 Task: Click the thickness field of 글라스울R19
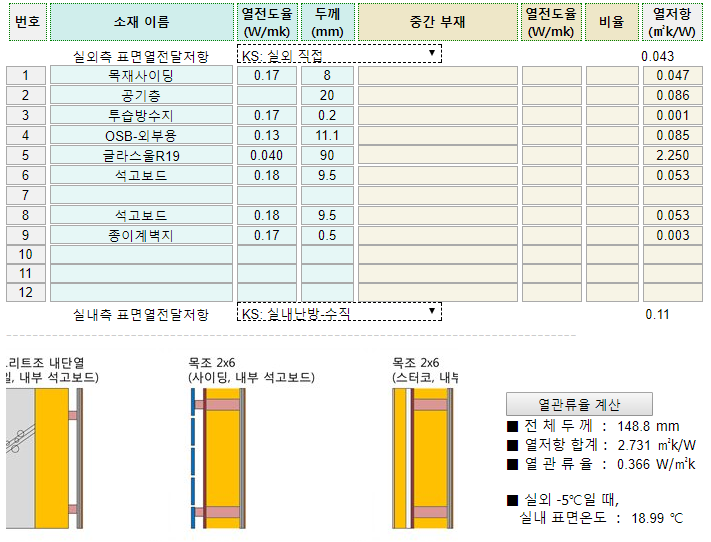tap(327, 155)
